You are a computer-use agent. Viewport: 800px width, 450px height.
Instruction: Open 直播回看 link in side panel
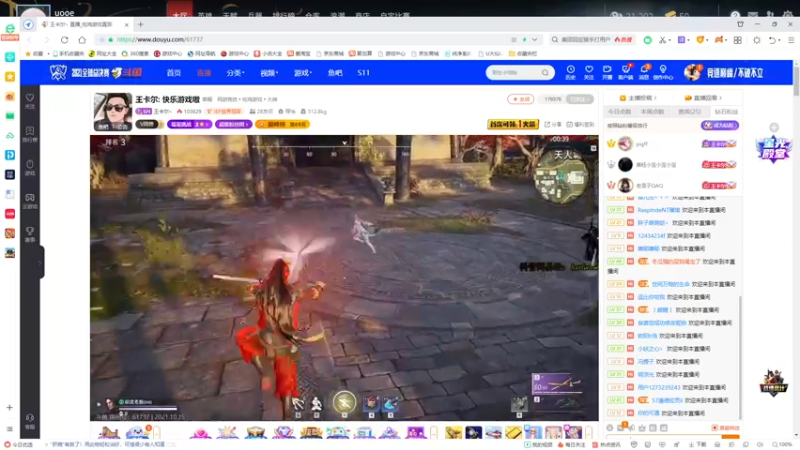pyautogui.click(x=703, y=97)
